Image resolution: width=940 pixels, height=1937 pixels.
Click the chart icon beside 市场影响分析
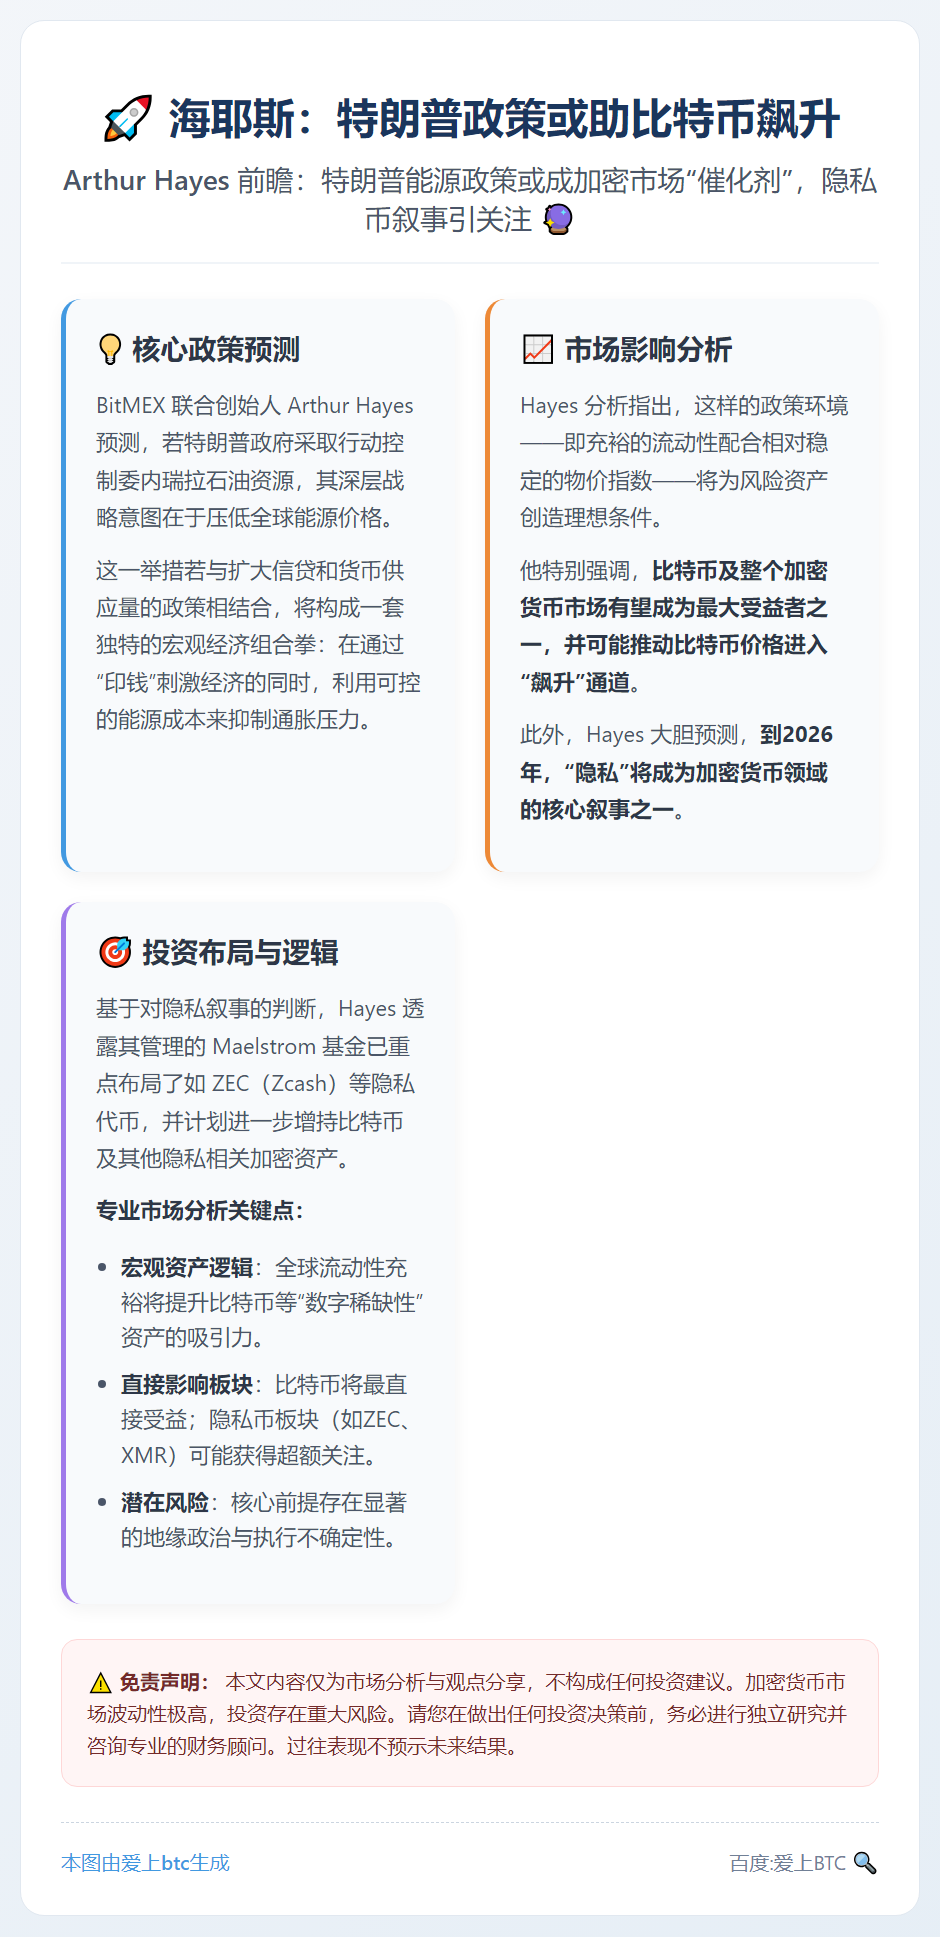(538, 350)
